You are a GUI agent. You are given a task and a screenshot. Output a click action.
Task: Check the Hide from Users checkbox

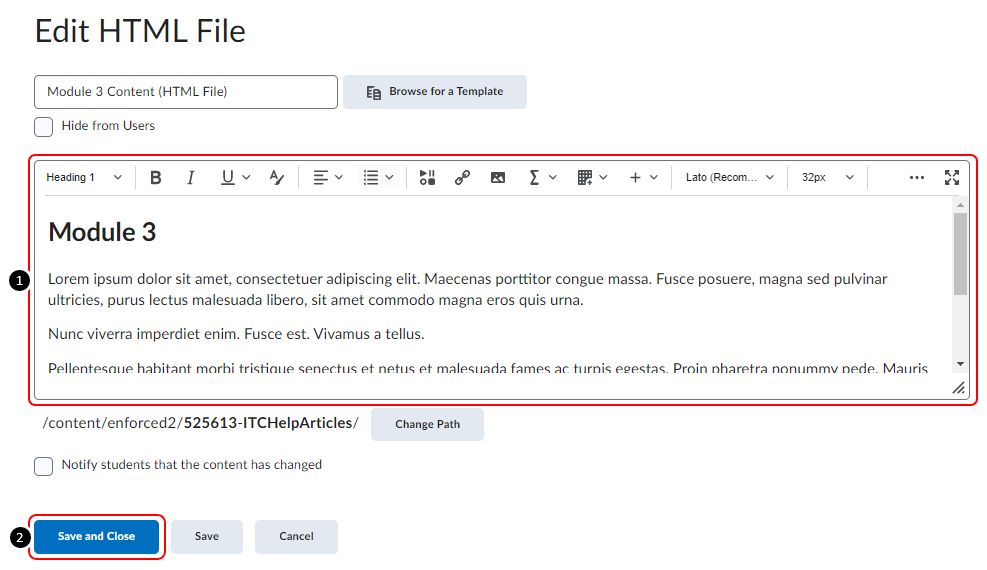(44, 127)
